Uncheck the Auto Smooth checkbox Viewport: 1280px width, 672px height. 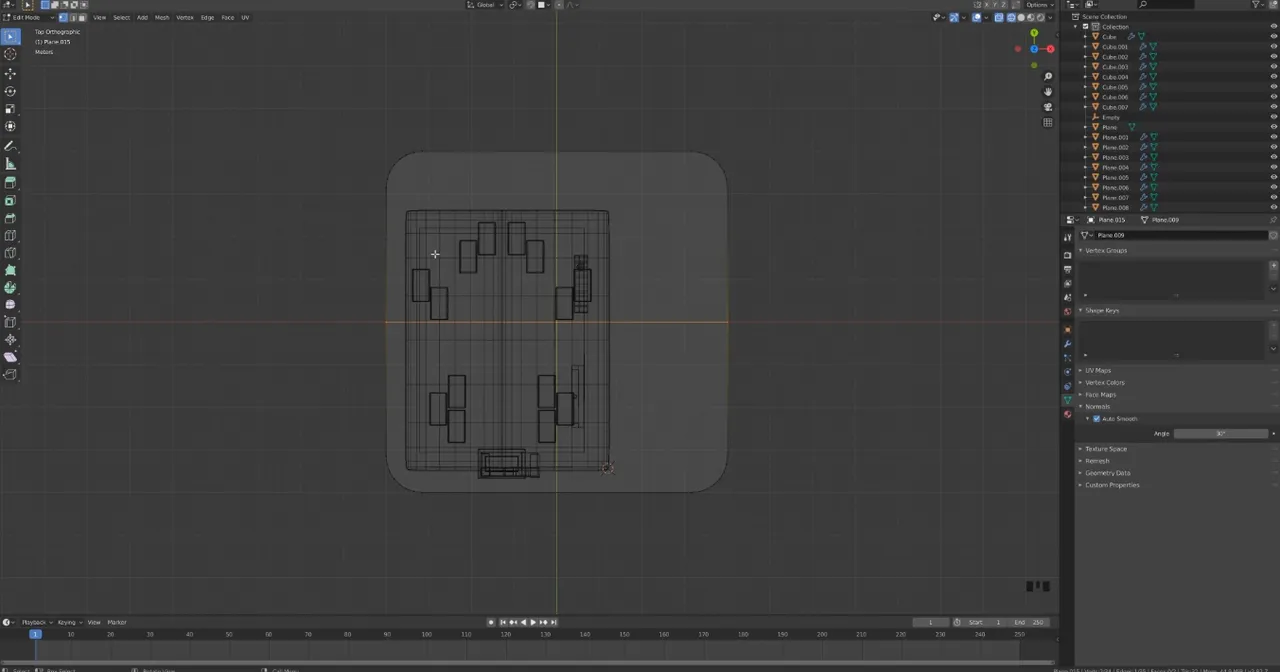pos(1096,419)
